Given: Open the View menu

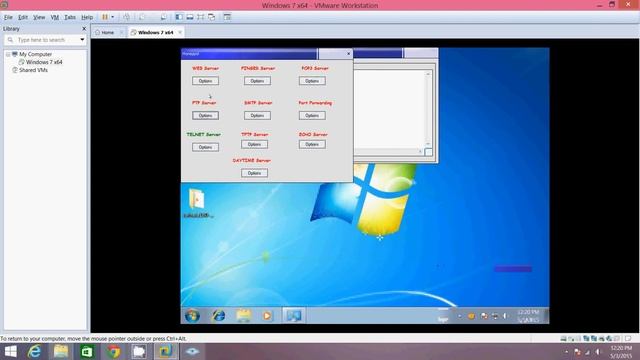Looking at the screenshot, I should 39,17.
